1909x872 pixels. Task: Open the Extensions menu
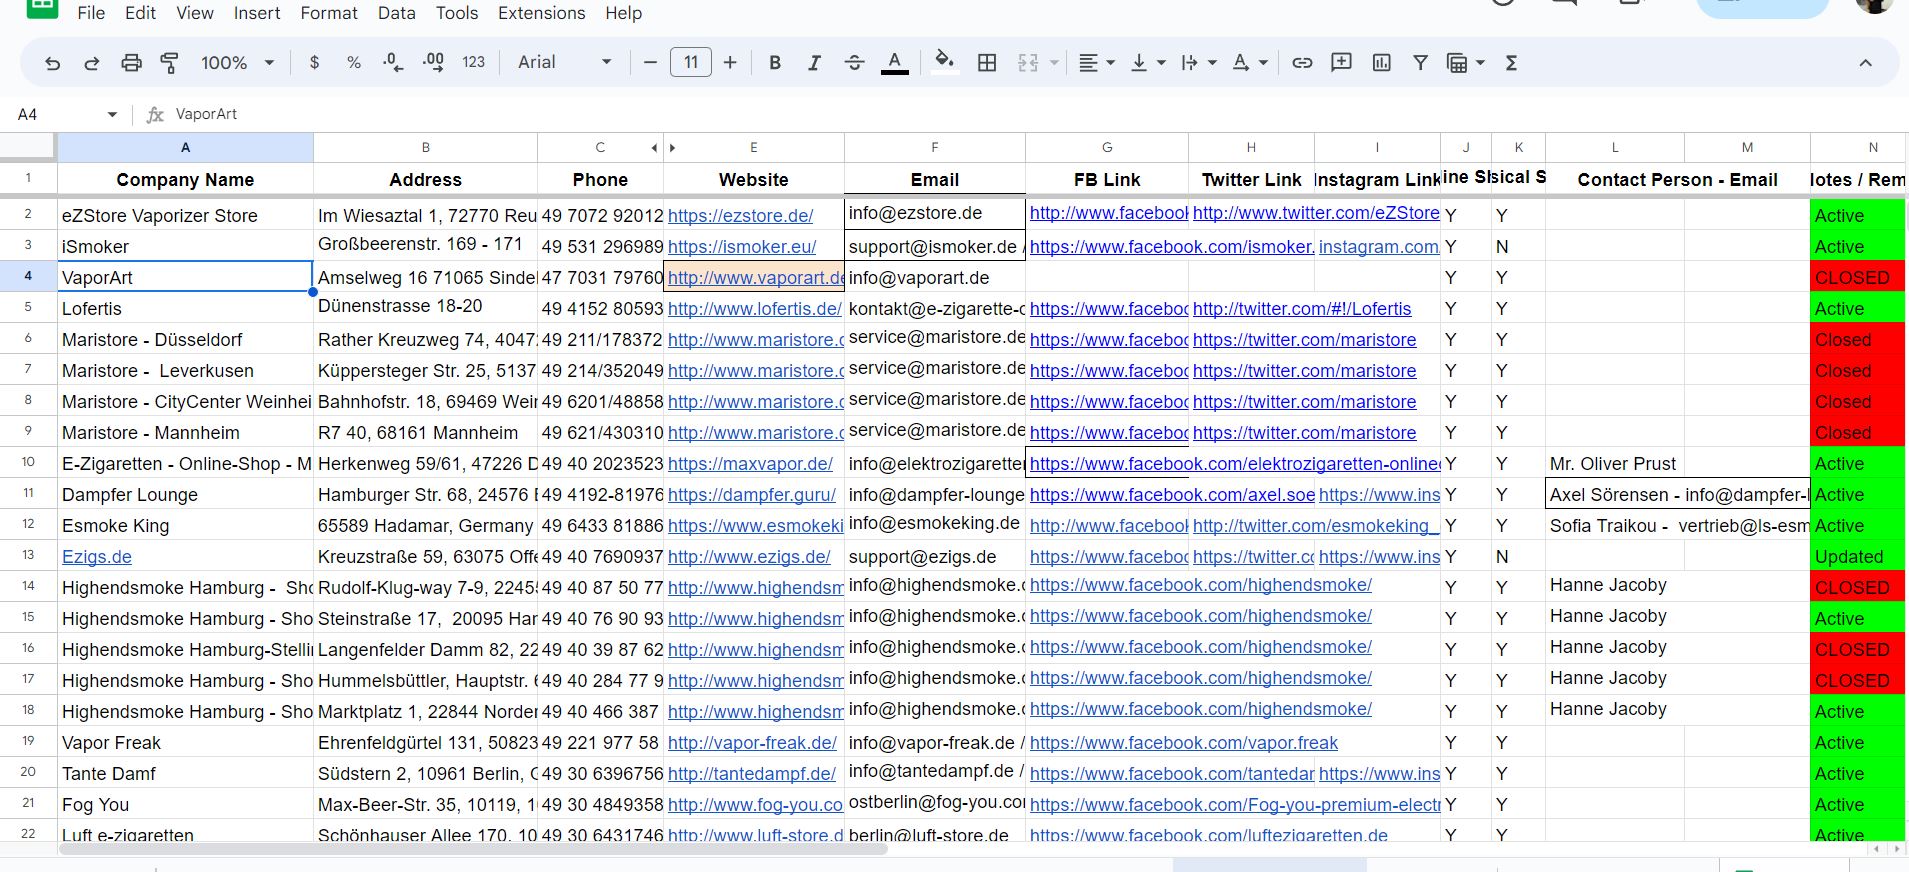pos(542,13)
